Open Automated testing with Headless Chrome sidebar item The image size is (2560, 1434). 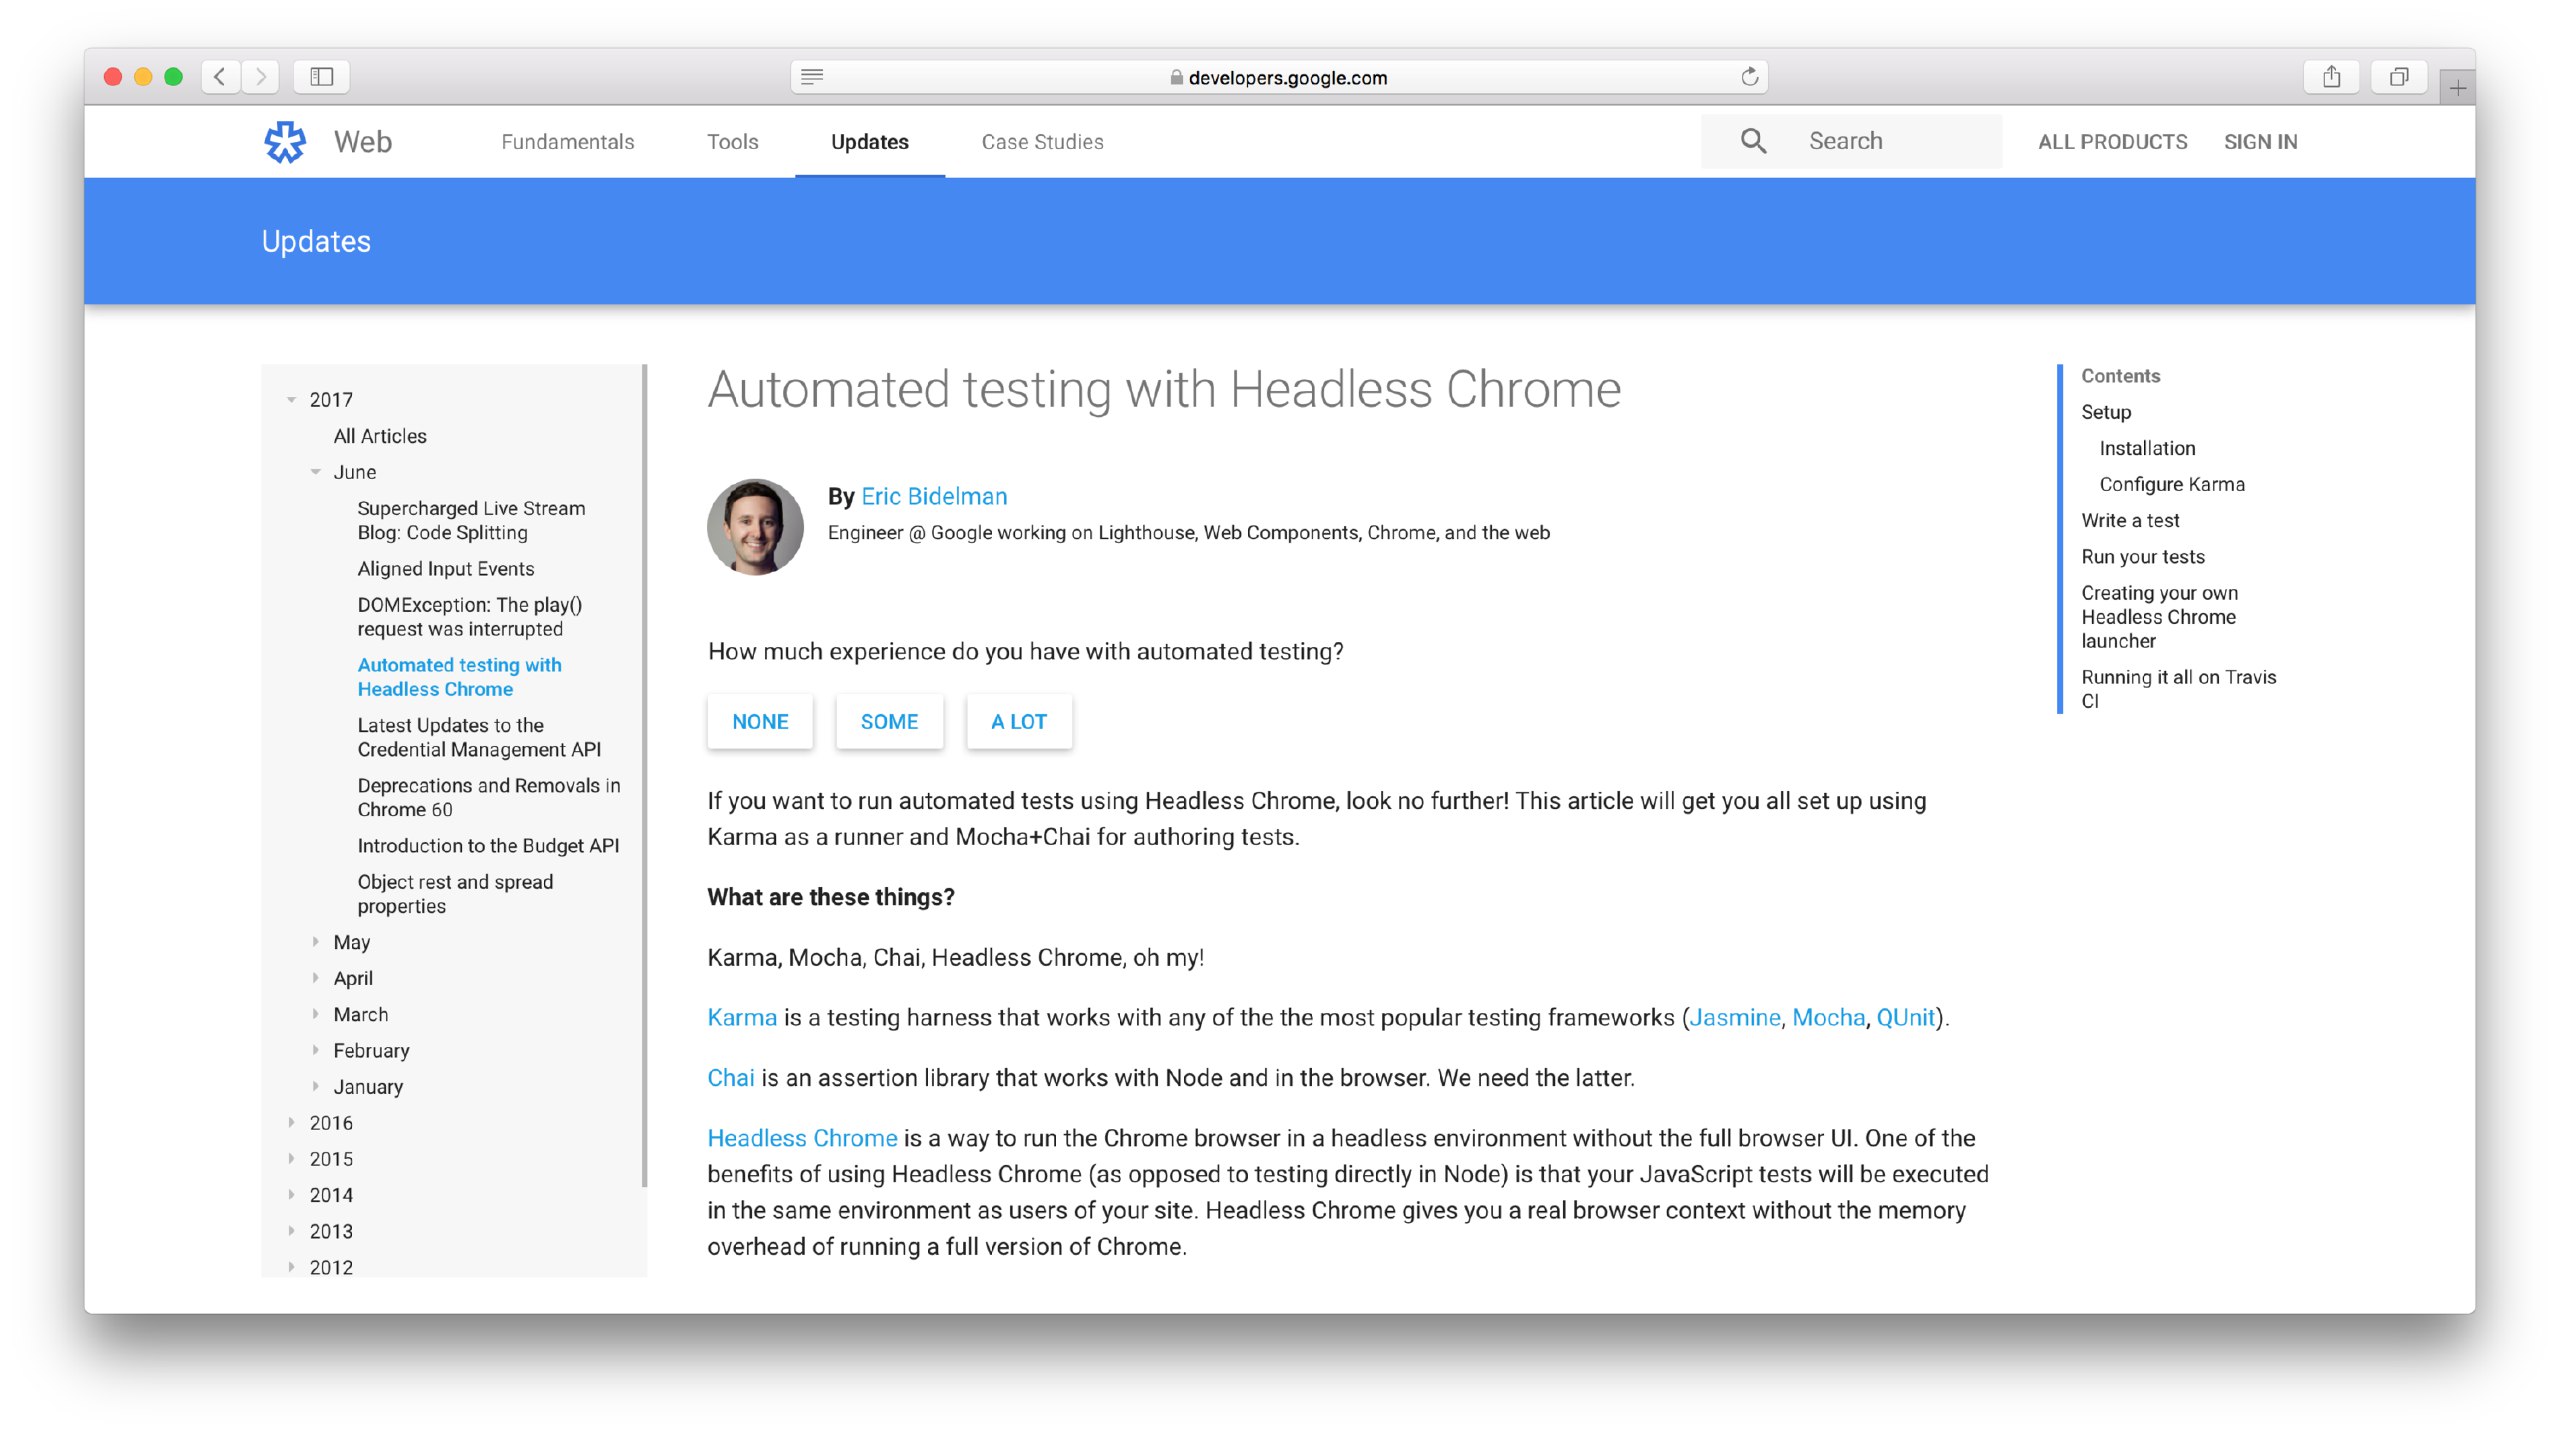tap(459, 676)
